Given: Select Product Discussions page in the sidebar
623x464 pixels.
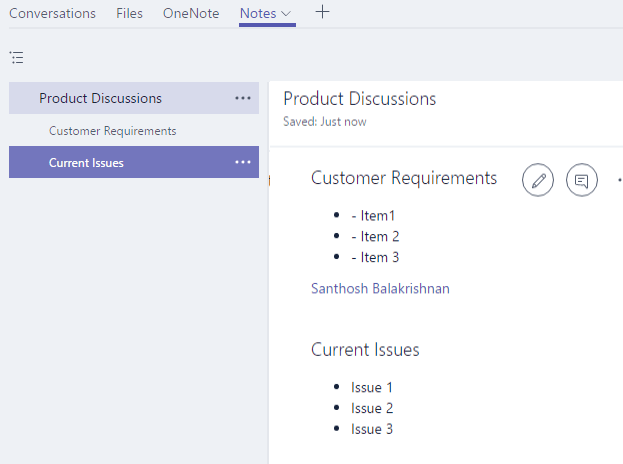Looking at the screenshot, I should (100, 98).
